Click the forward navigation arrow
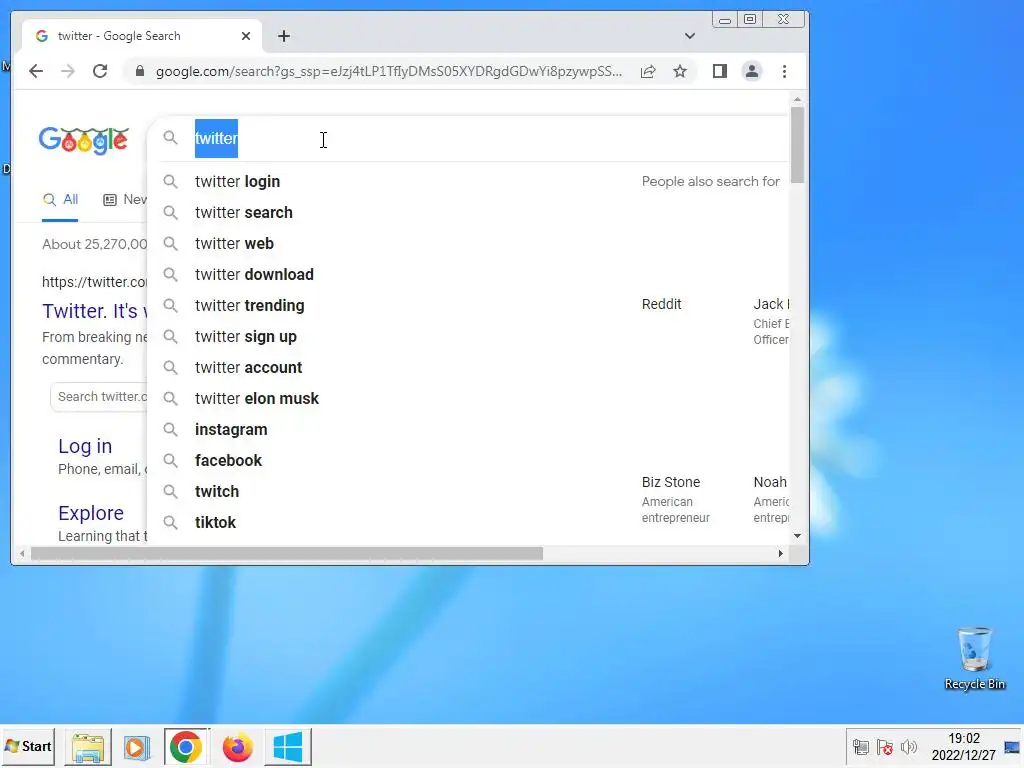Viewport: 1024px width, 768px height. click(x=68, y=71)
